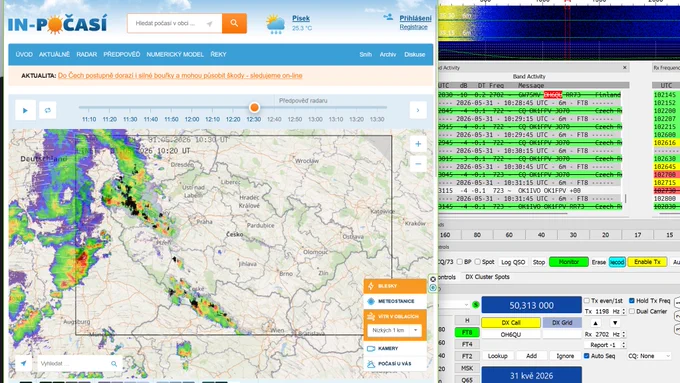Open the AKTUALITA storm news link
The width and height of the screenshot is (680, 383).
click(180, 75)
